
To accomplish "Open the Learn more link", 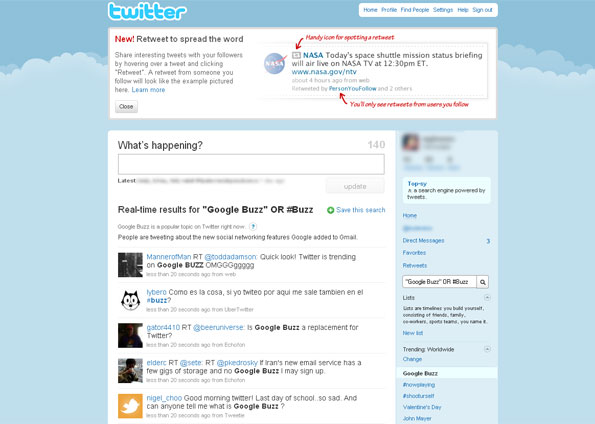I will coord(148,90).
